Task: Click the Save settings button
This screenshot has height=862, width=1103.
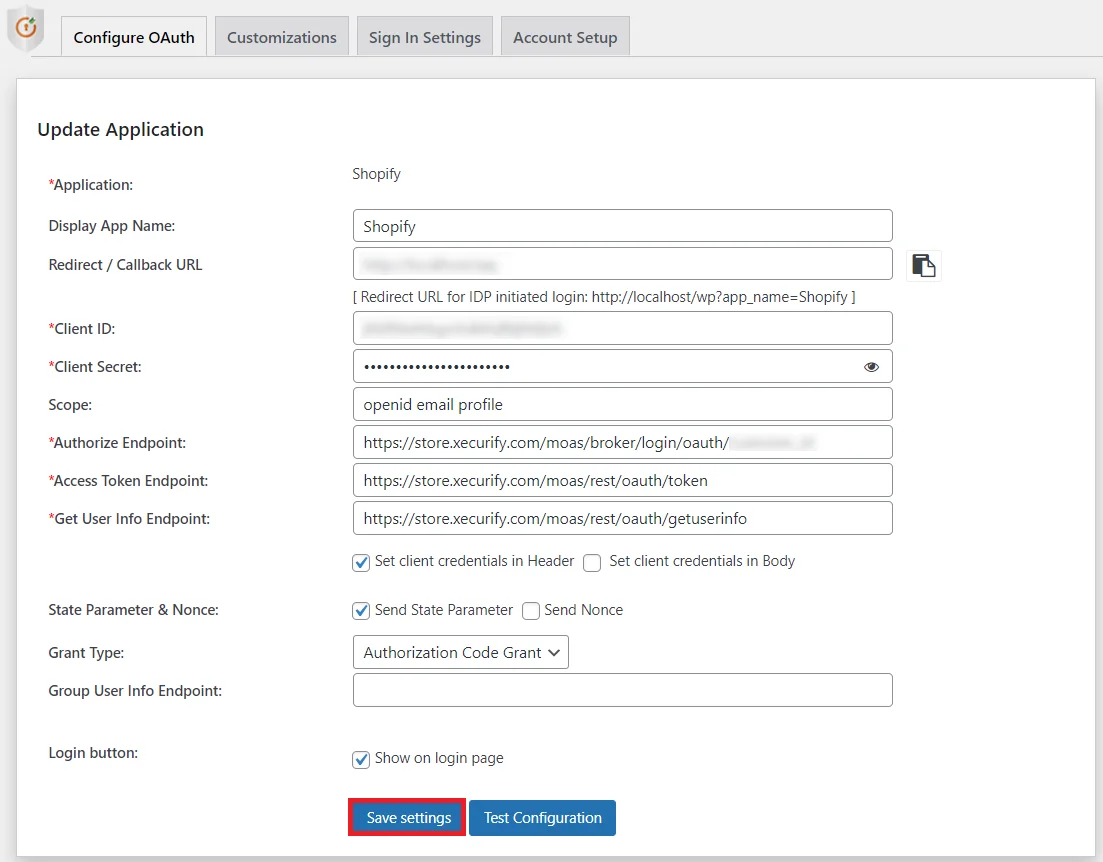Action: point(406,817)
